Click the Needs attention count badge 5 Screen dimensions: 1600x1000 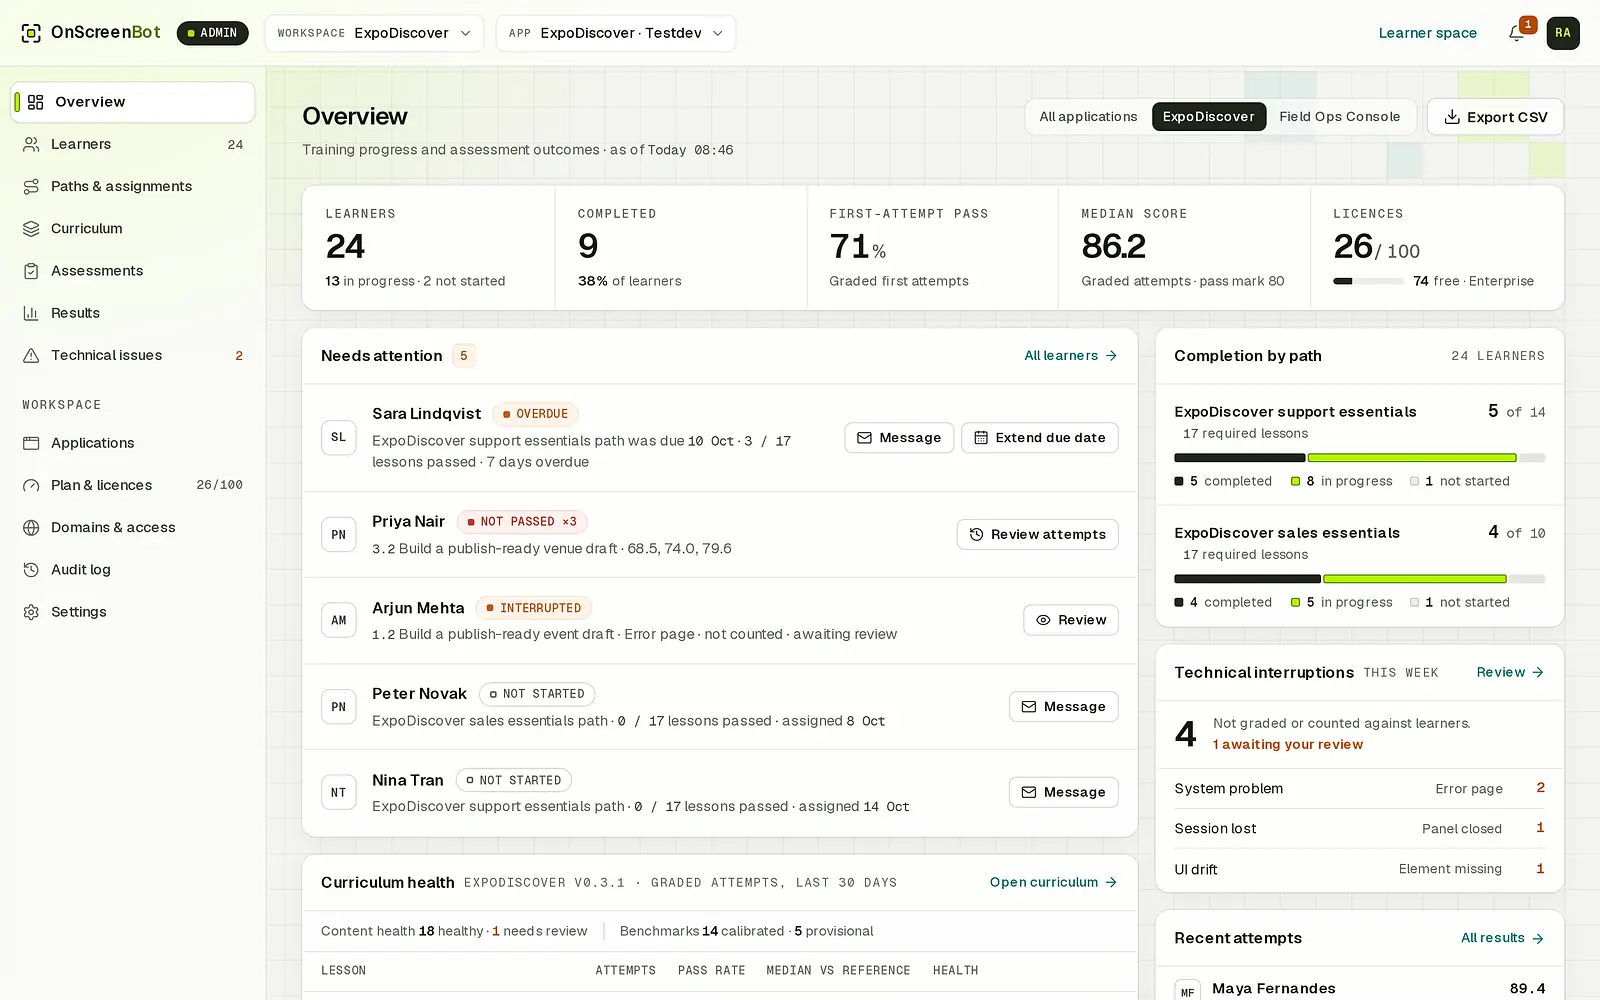(x=464, y=356)
